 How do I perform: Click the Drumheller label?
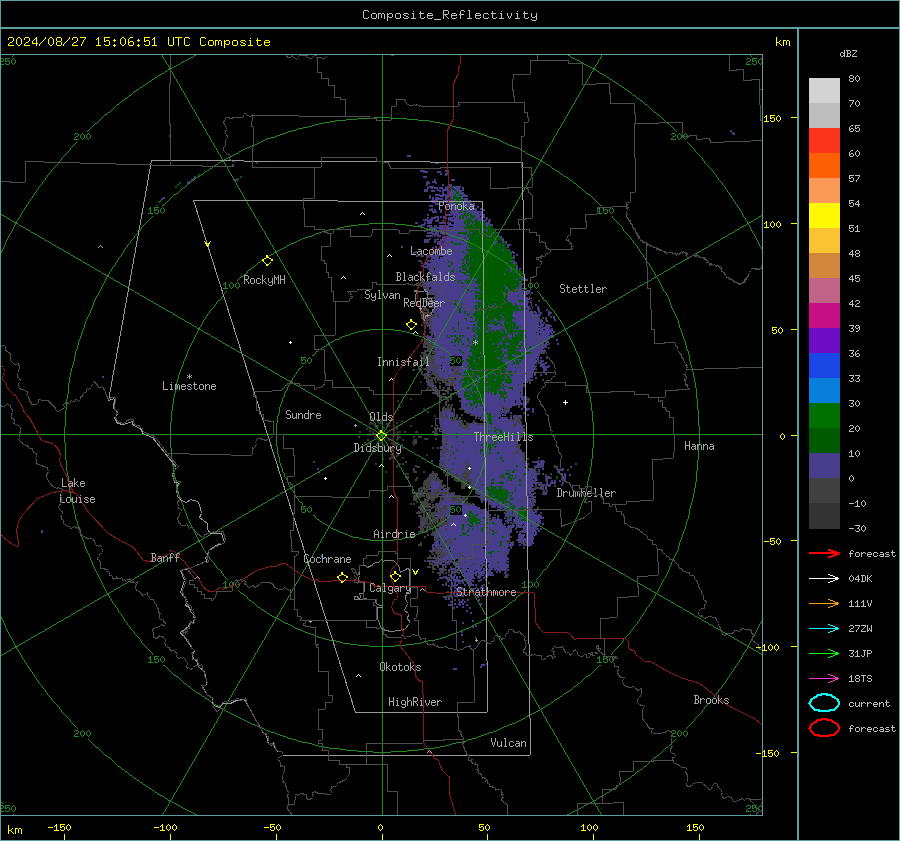[586, 493]
